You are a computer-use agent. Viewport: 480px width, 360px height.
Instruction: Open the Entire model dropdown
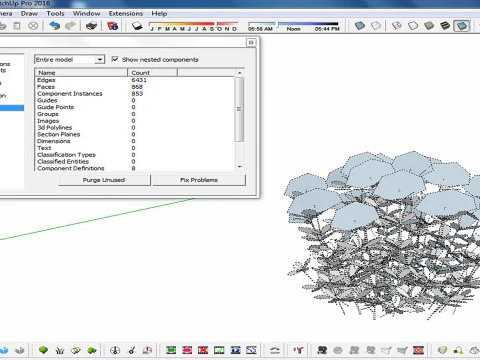69,59
